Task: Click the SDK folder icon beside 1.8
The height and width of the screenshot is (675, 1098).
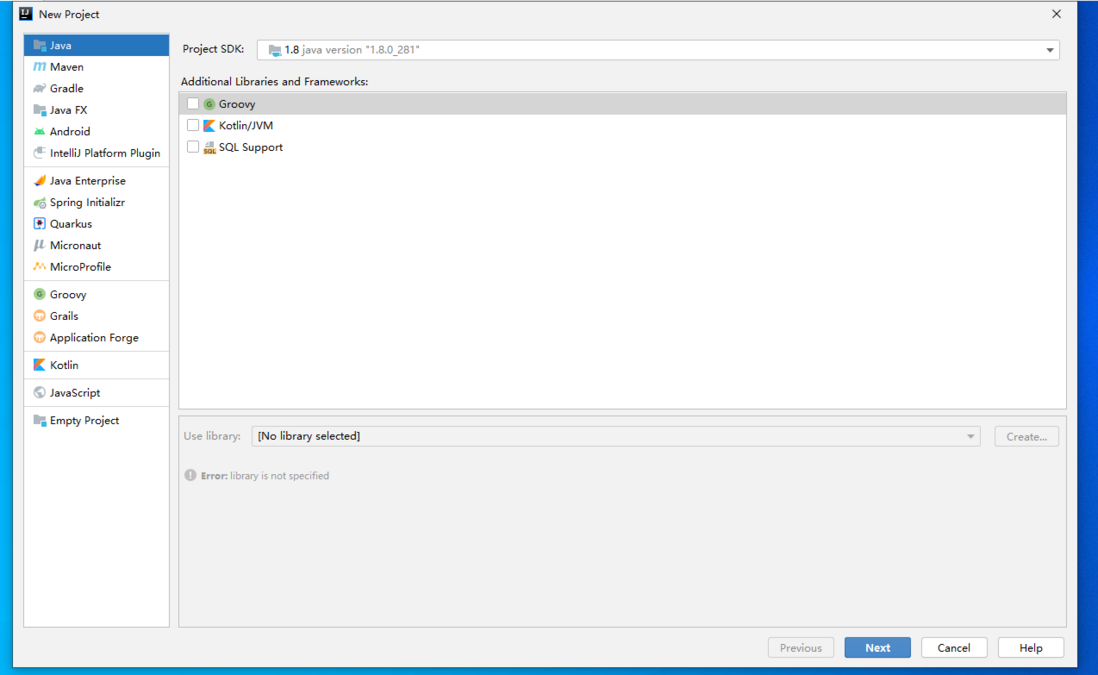Action: click(275, 50)
